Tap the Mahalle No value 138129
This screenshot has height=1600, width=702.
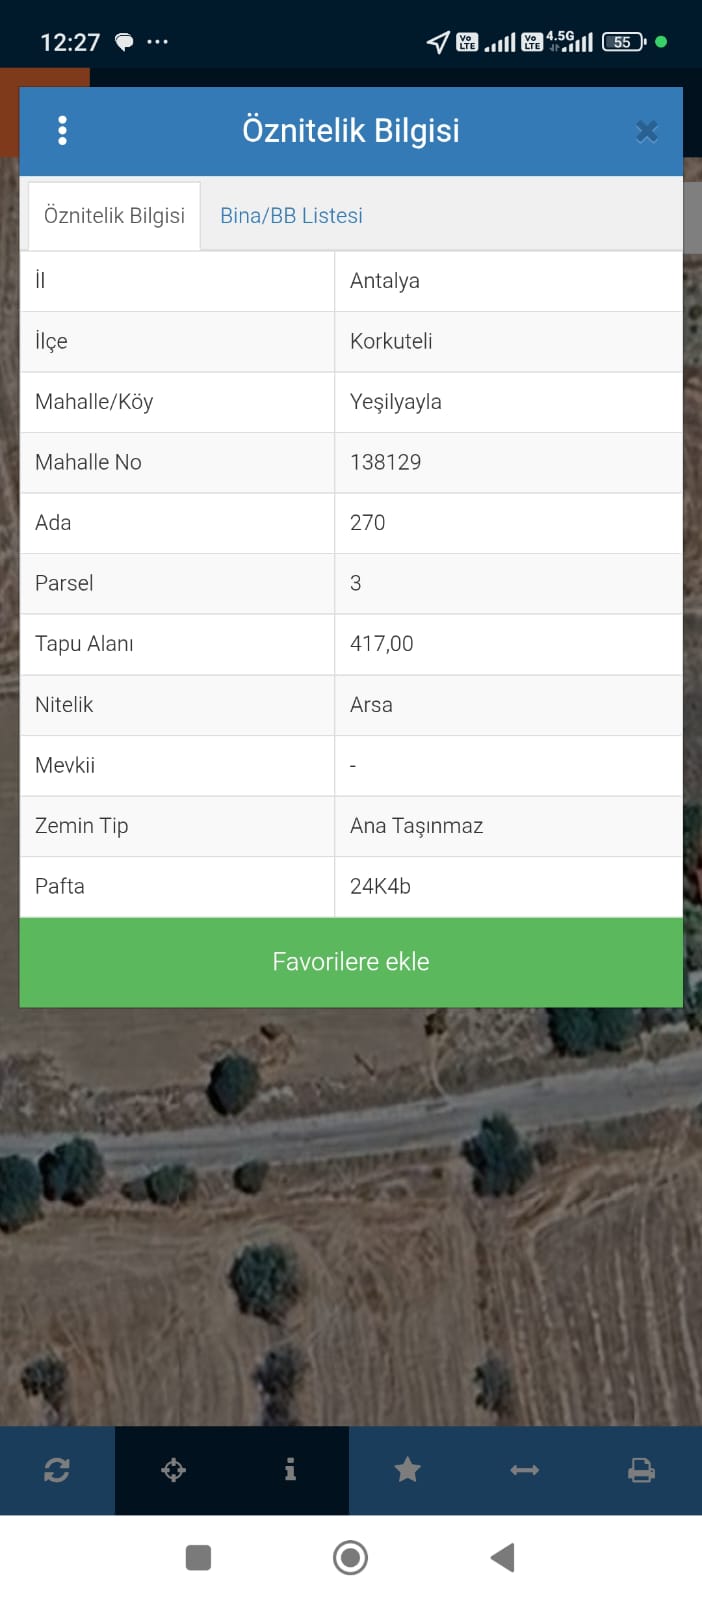[386, 462]
